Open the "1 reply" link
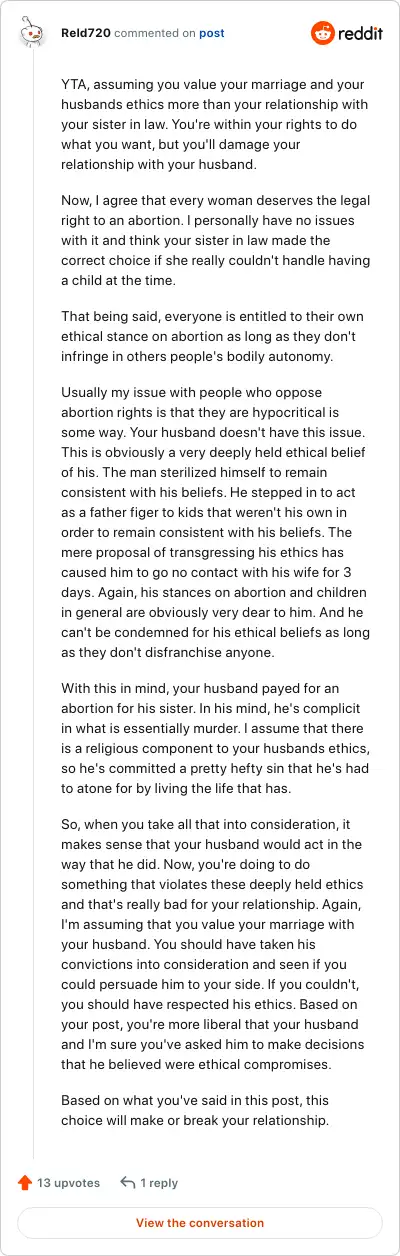Viewport: 400px width, 1256px height. click(159, 1182)
